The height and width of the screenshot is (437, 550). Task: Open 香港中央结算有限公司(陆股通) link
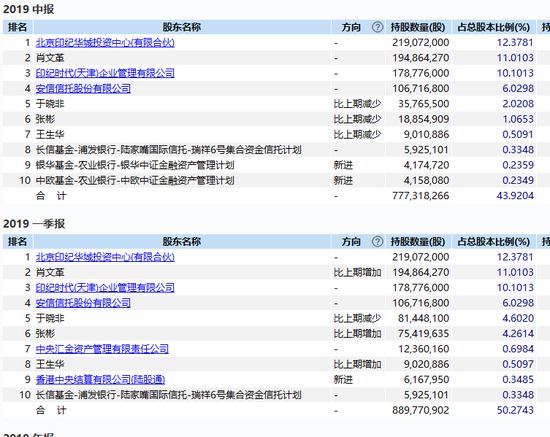(100, 379)
